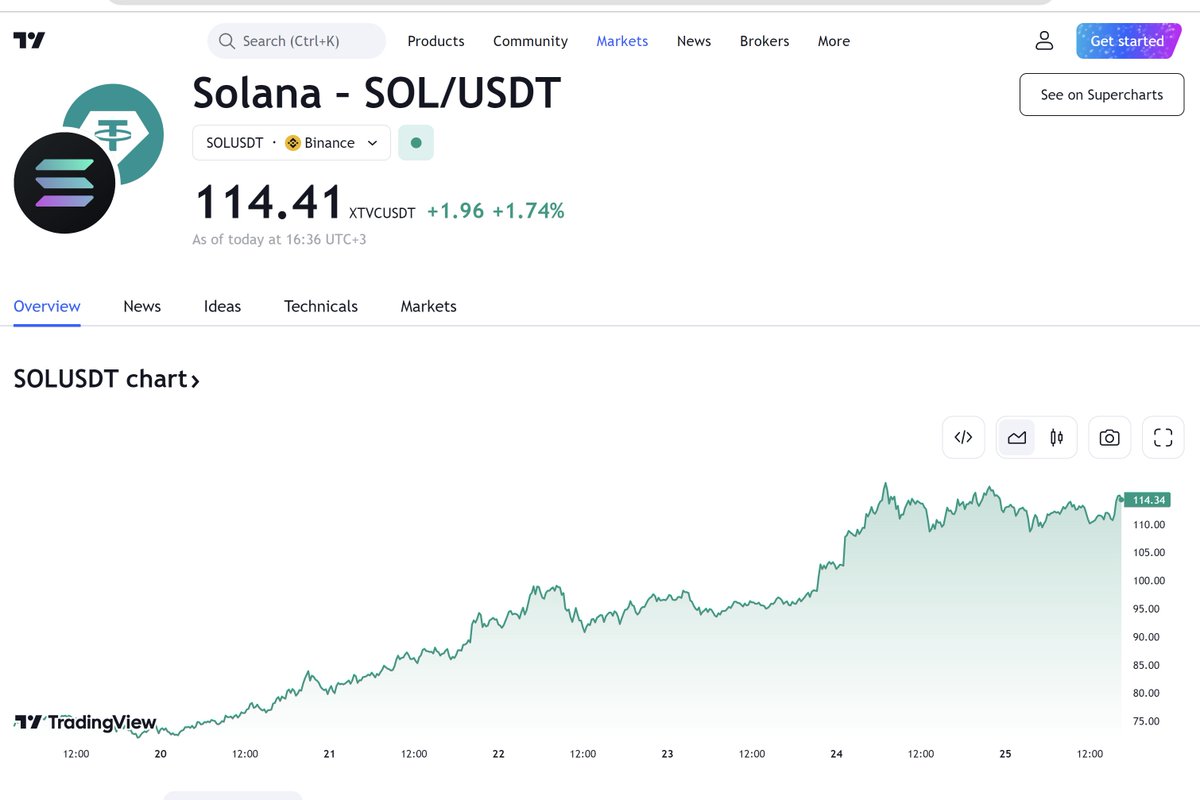The image size is (1200, 800).
Task: Open the More menu in header
Action: pos(834,41)
